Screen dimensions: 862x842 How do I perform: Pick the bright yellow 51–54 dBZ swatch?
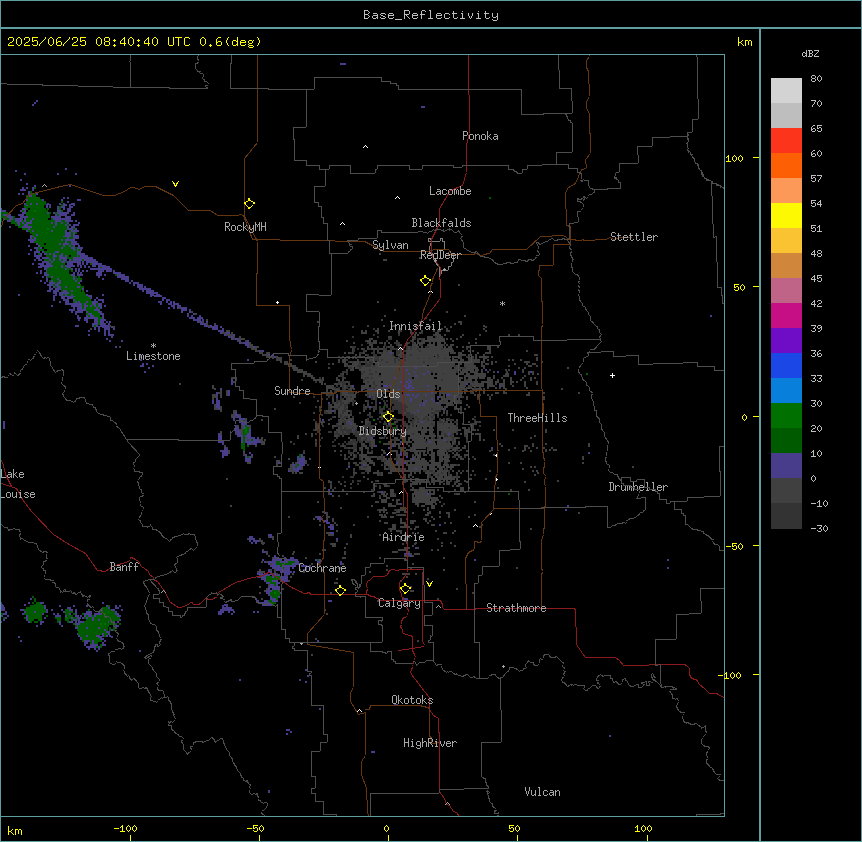786,215
